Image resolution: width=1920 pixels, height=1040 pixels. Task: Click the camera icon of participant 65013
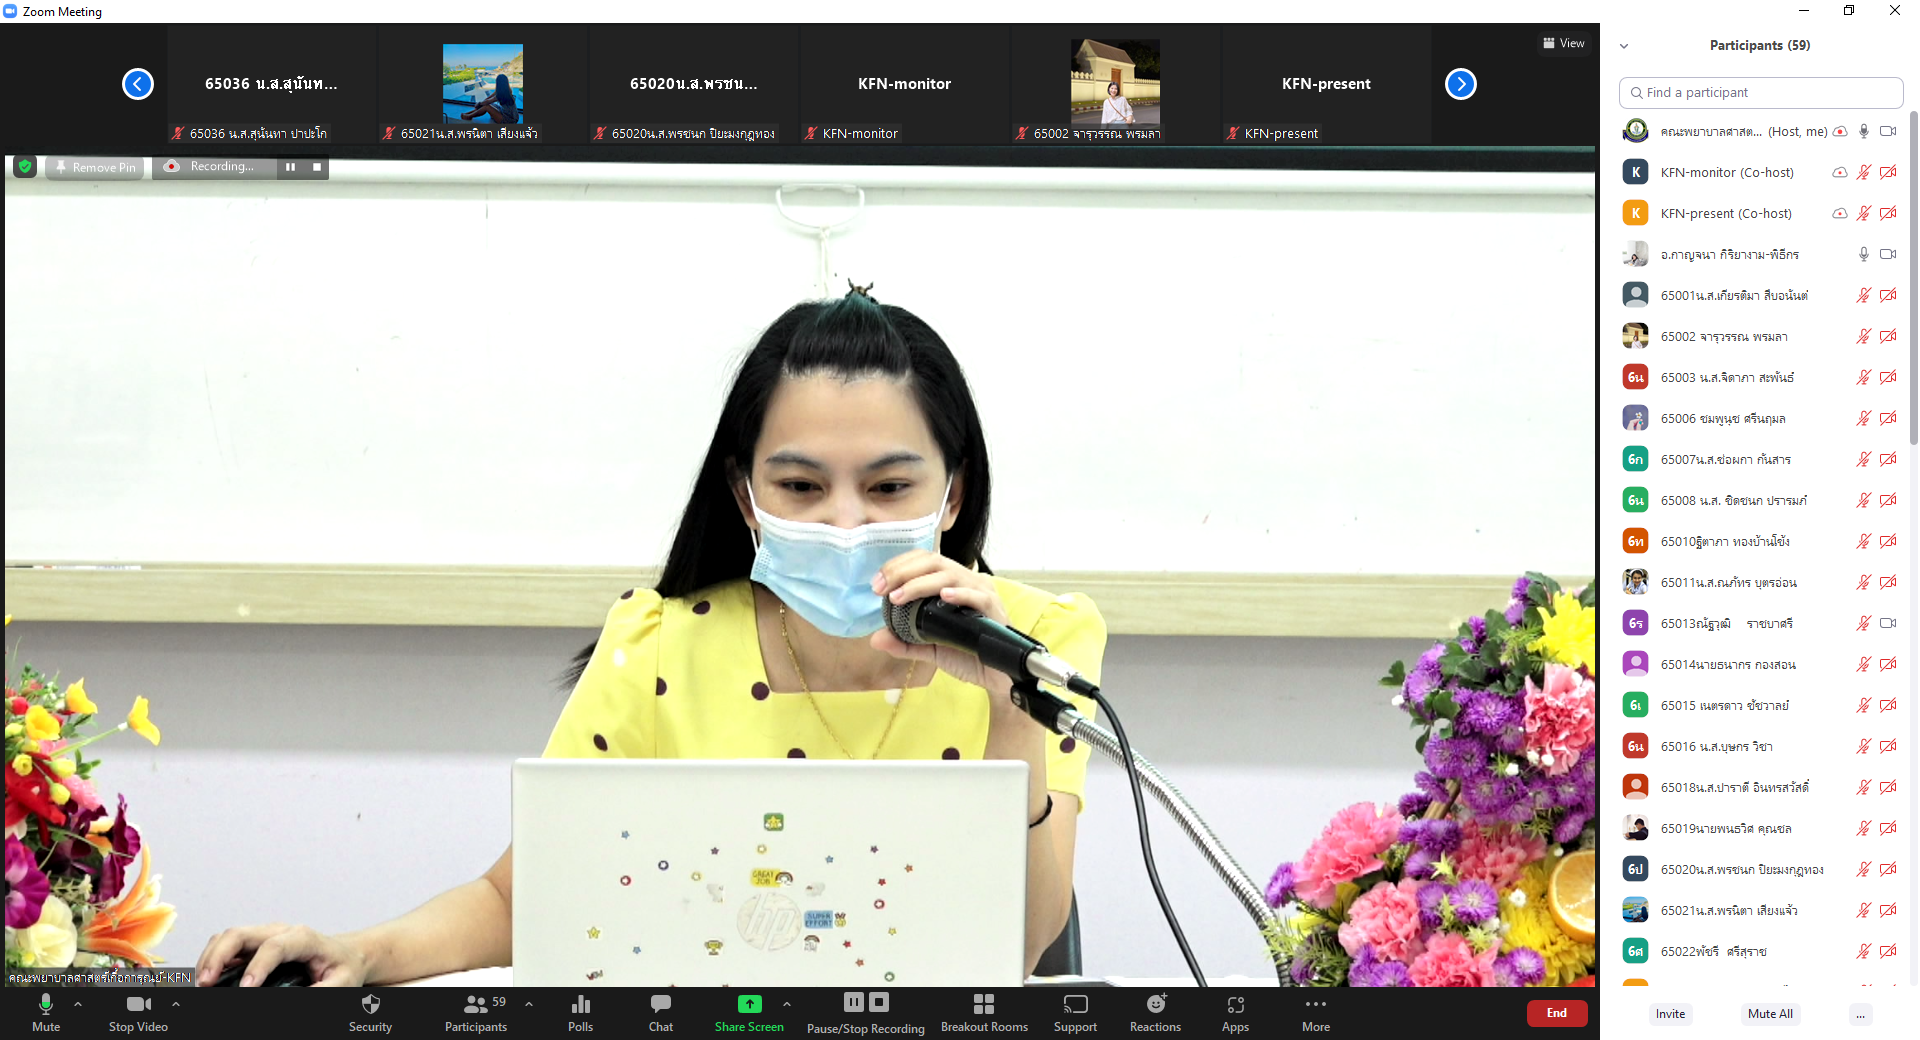click(1888, 623)
